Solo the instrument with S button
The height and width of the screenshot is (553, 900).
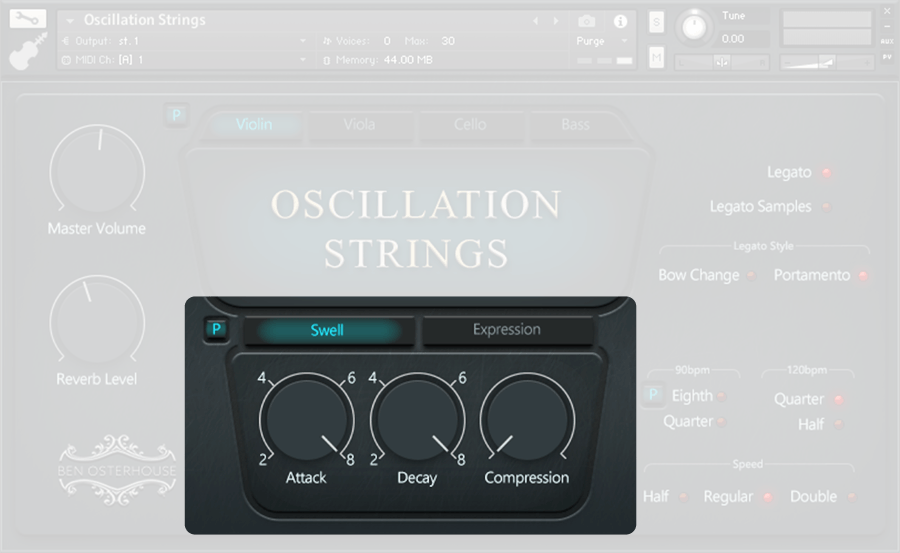click(656, 22)
